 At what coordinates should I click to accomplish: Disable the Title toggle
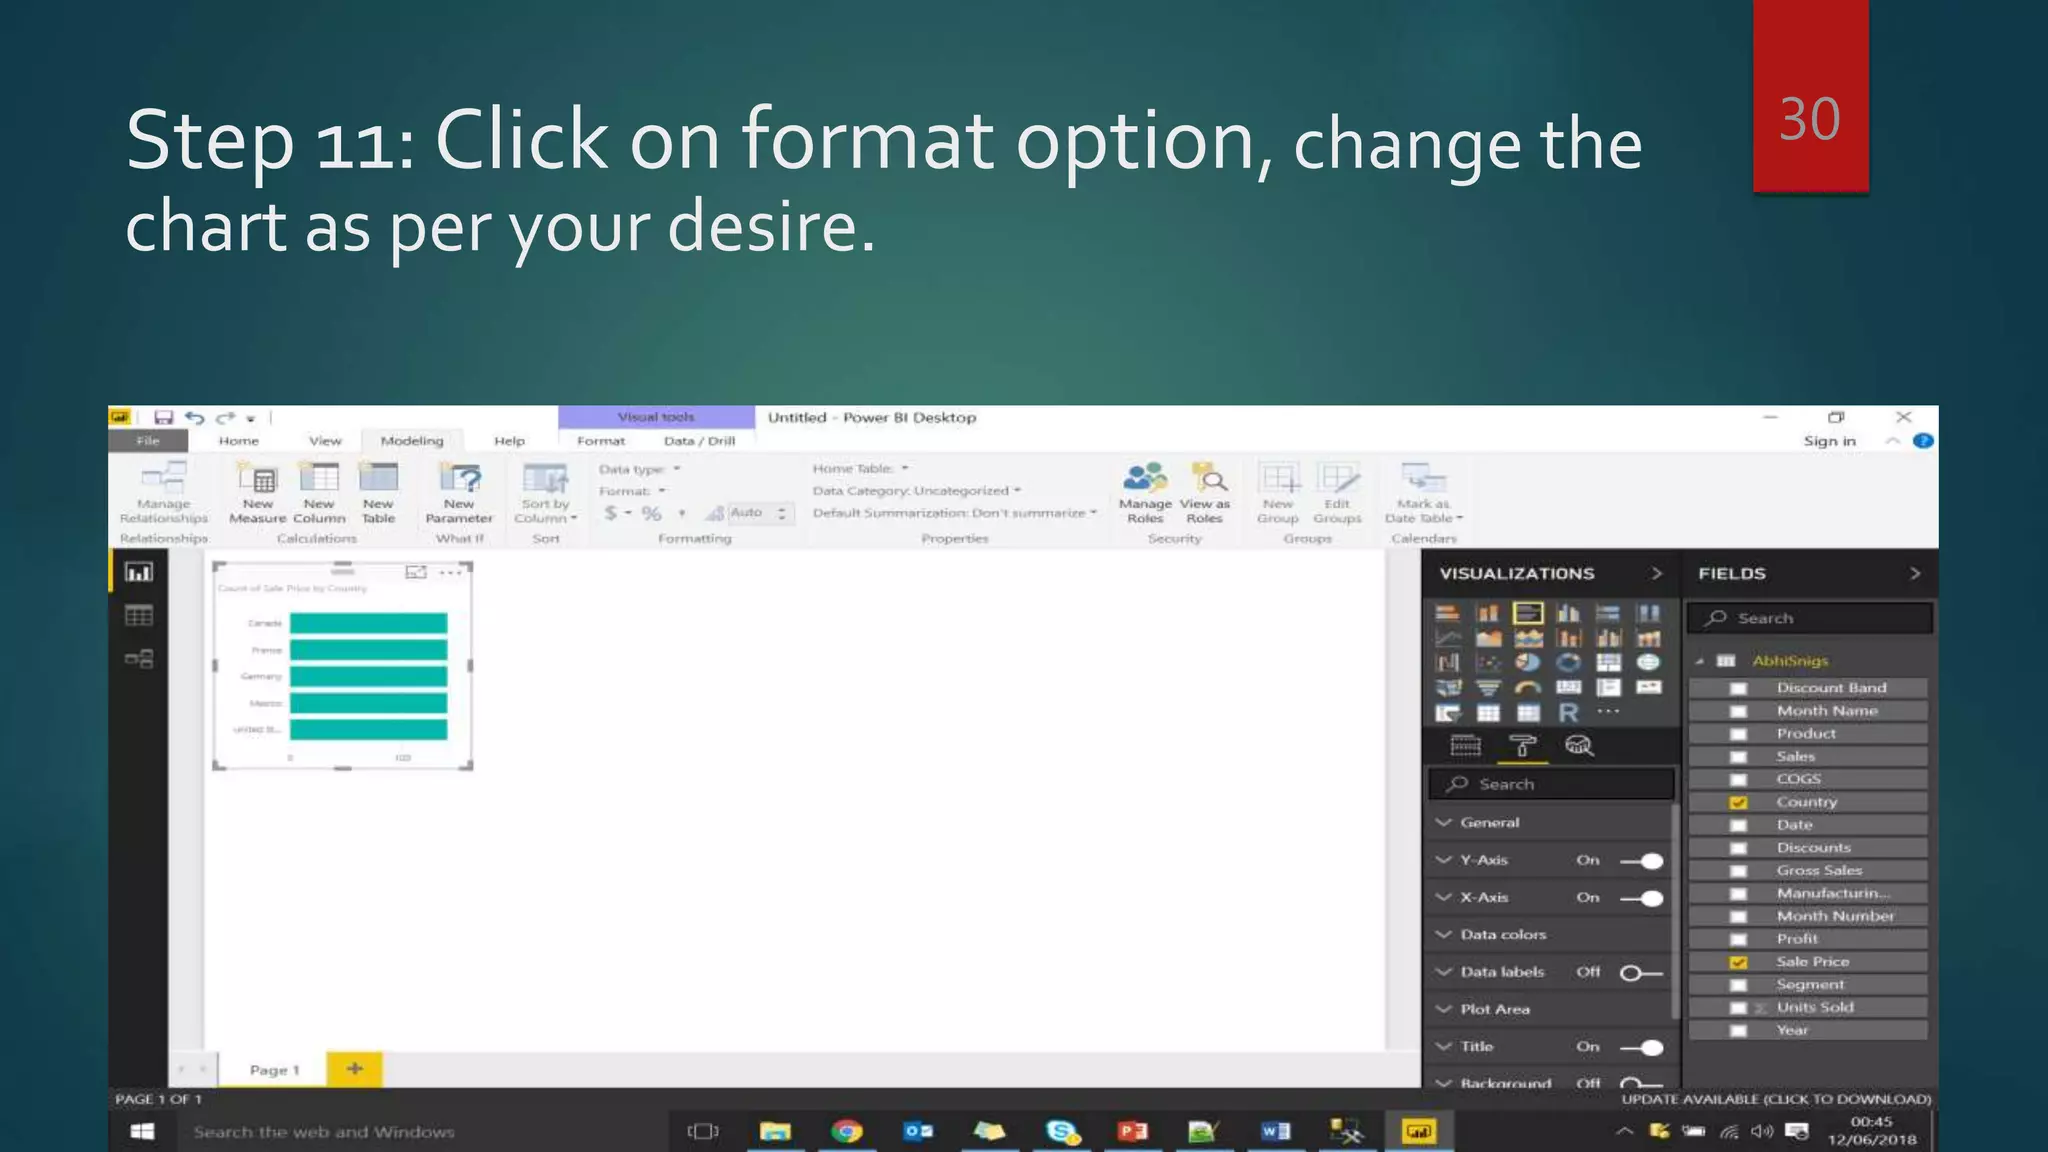1641,1048
